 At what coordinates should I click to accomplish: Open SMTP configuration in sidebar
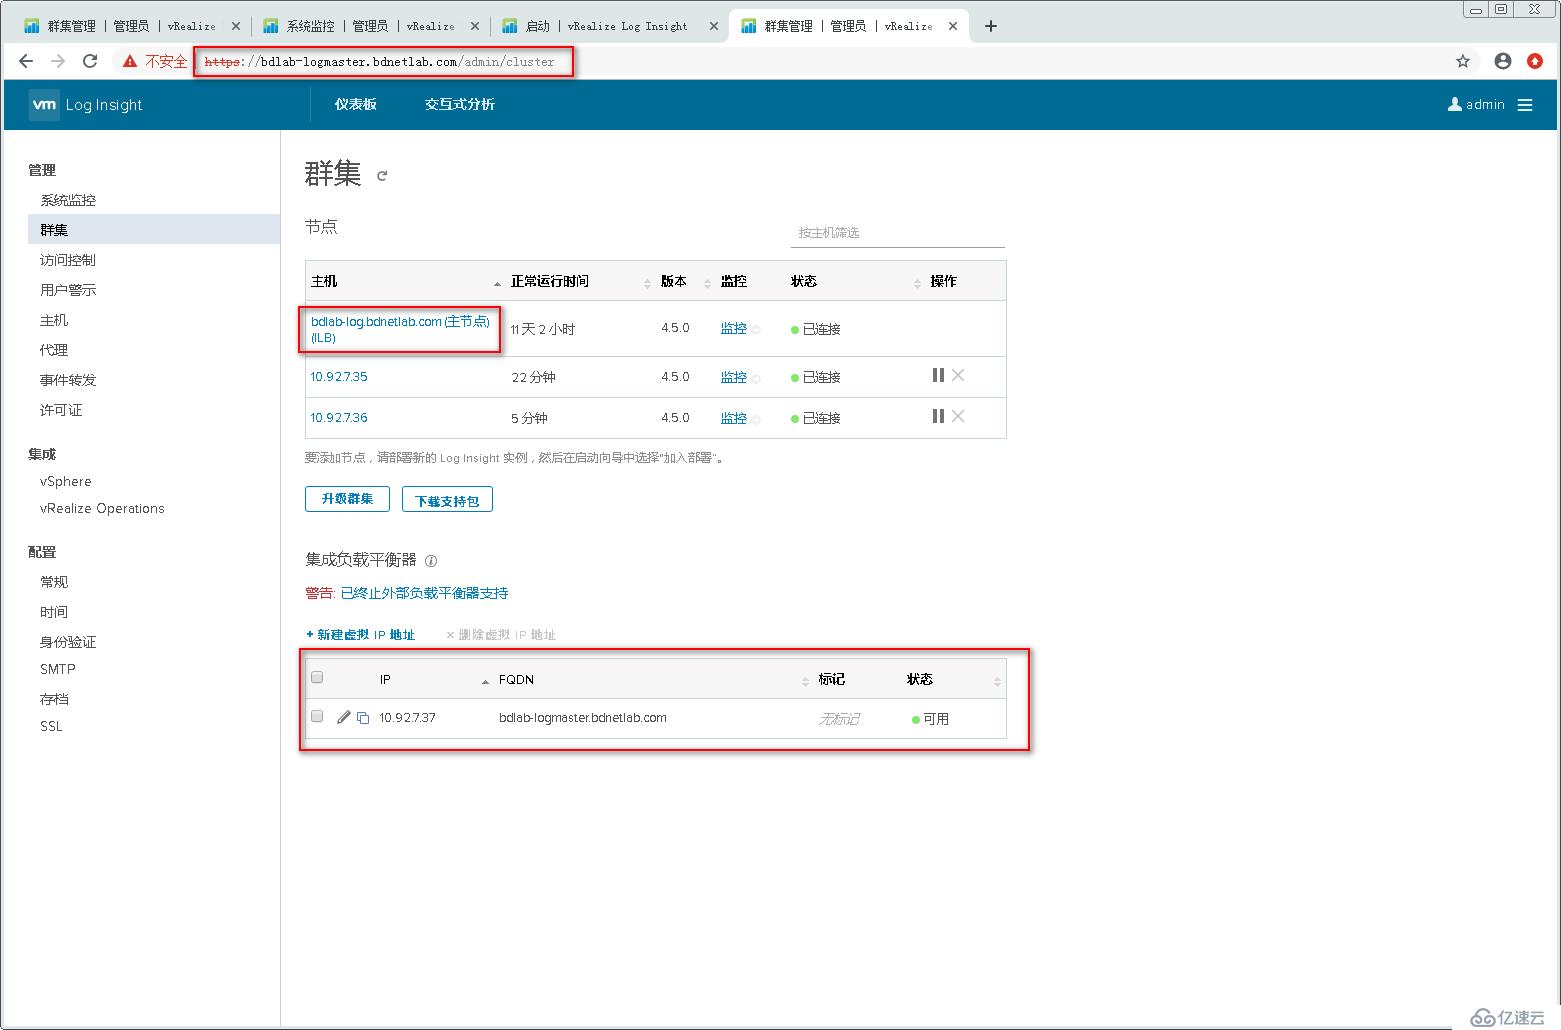pyautogui.click(x=58, y=669)
